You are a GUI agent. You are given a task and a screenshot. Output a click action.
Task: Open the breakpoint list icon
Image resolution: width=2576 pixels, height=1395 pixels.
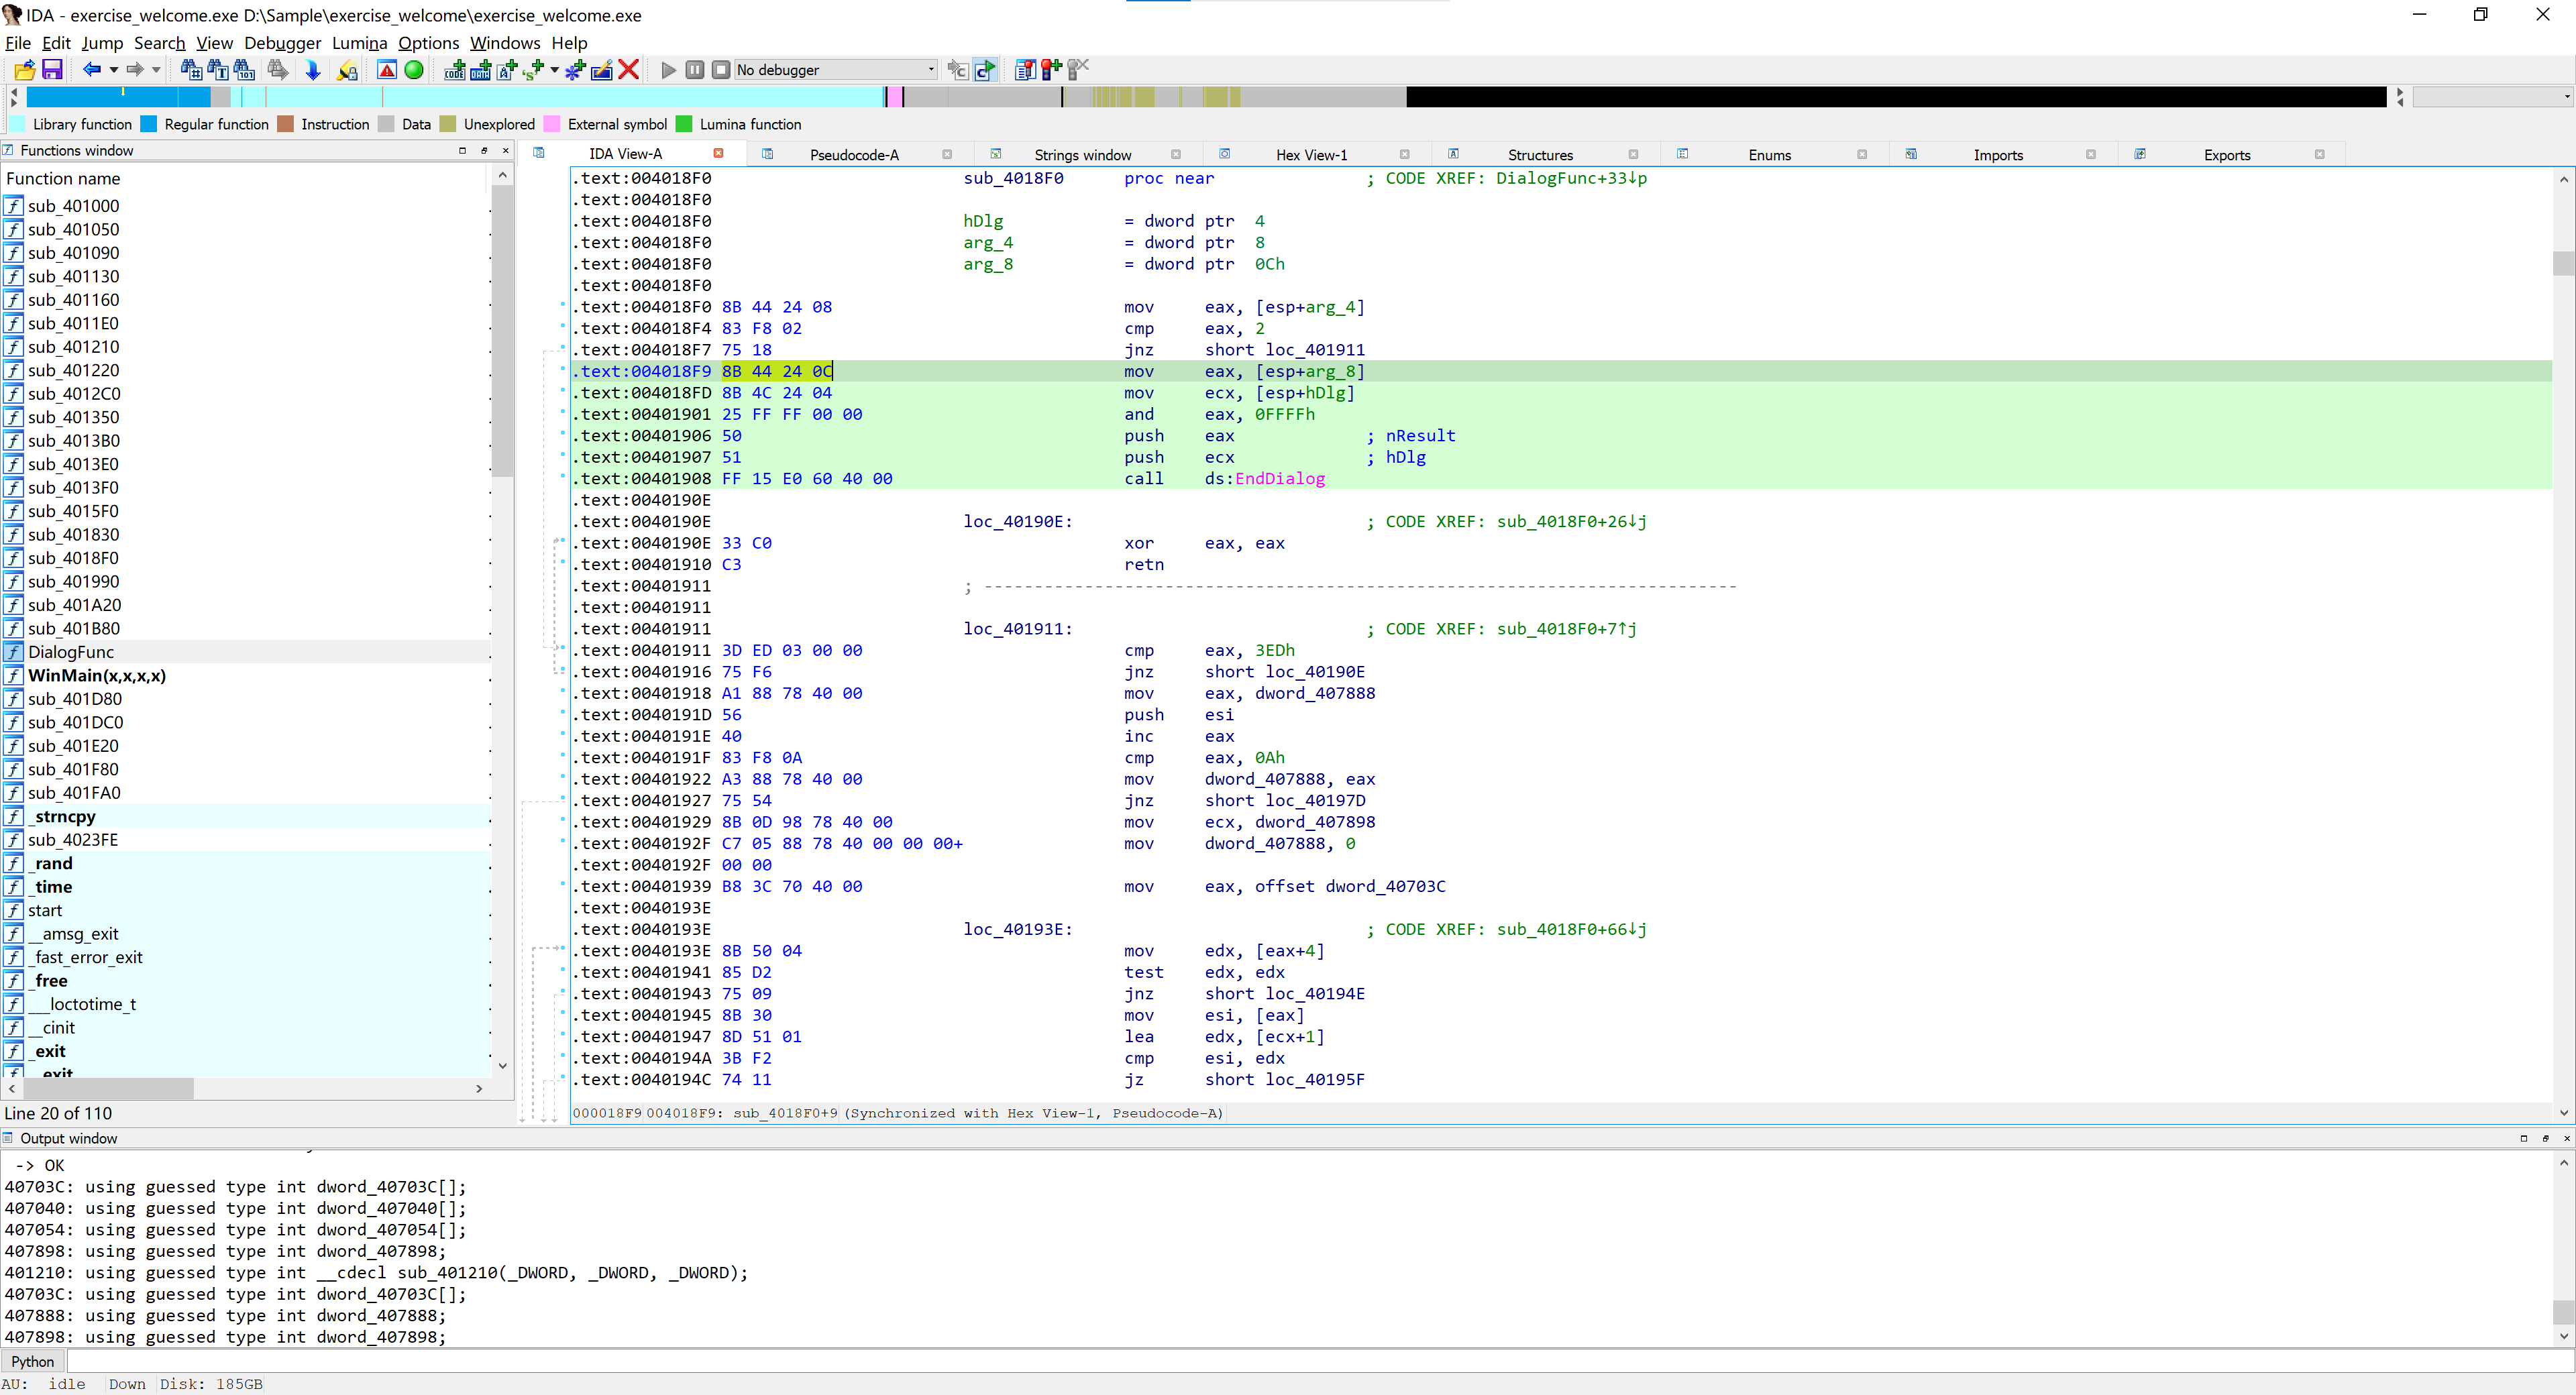coord(1025,70)
